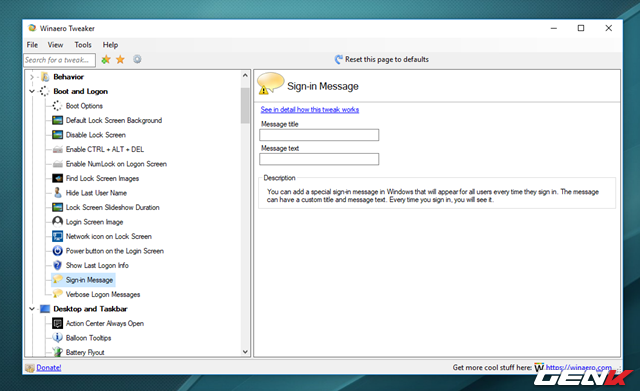Click the Login Screen Image avatar icon
The height and width of the screenshot is (391, 640).
click(x=57, y=222)
